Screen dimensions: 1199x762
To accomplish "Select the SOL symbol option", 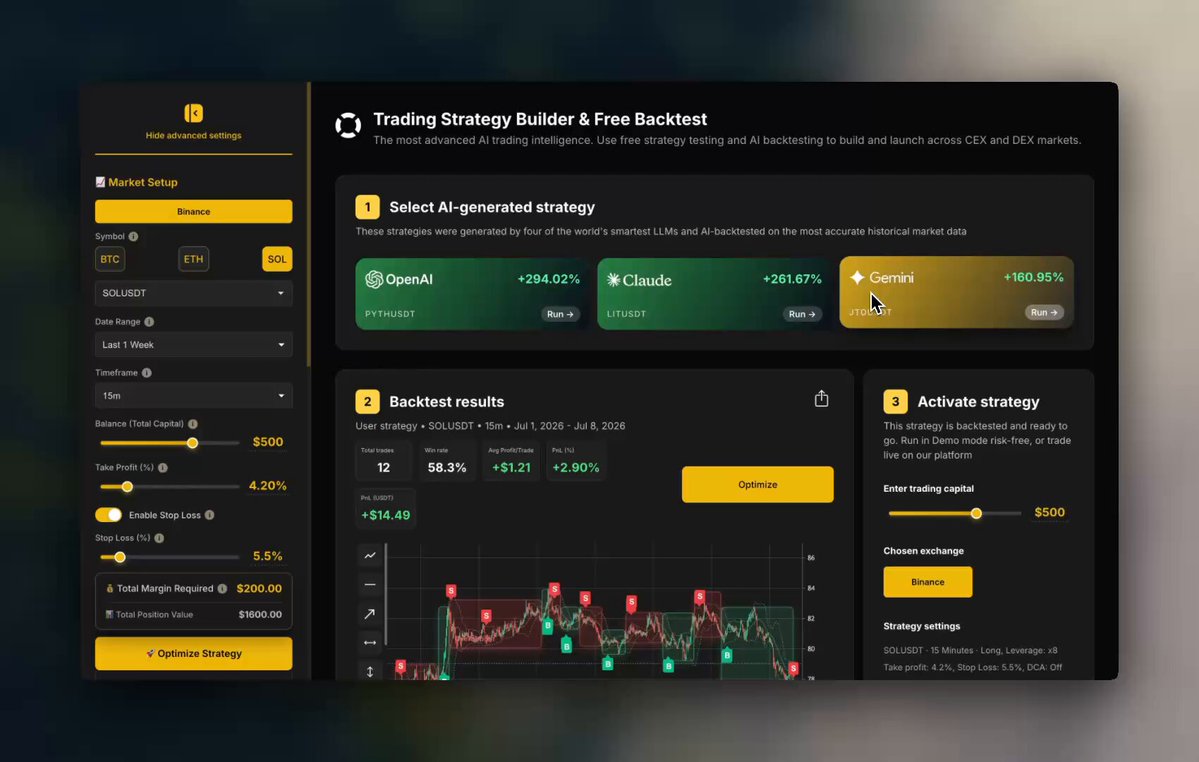I will (277, 259).
